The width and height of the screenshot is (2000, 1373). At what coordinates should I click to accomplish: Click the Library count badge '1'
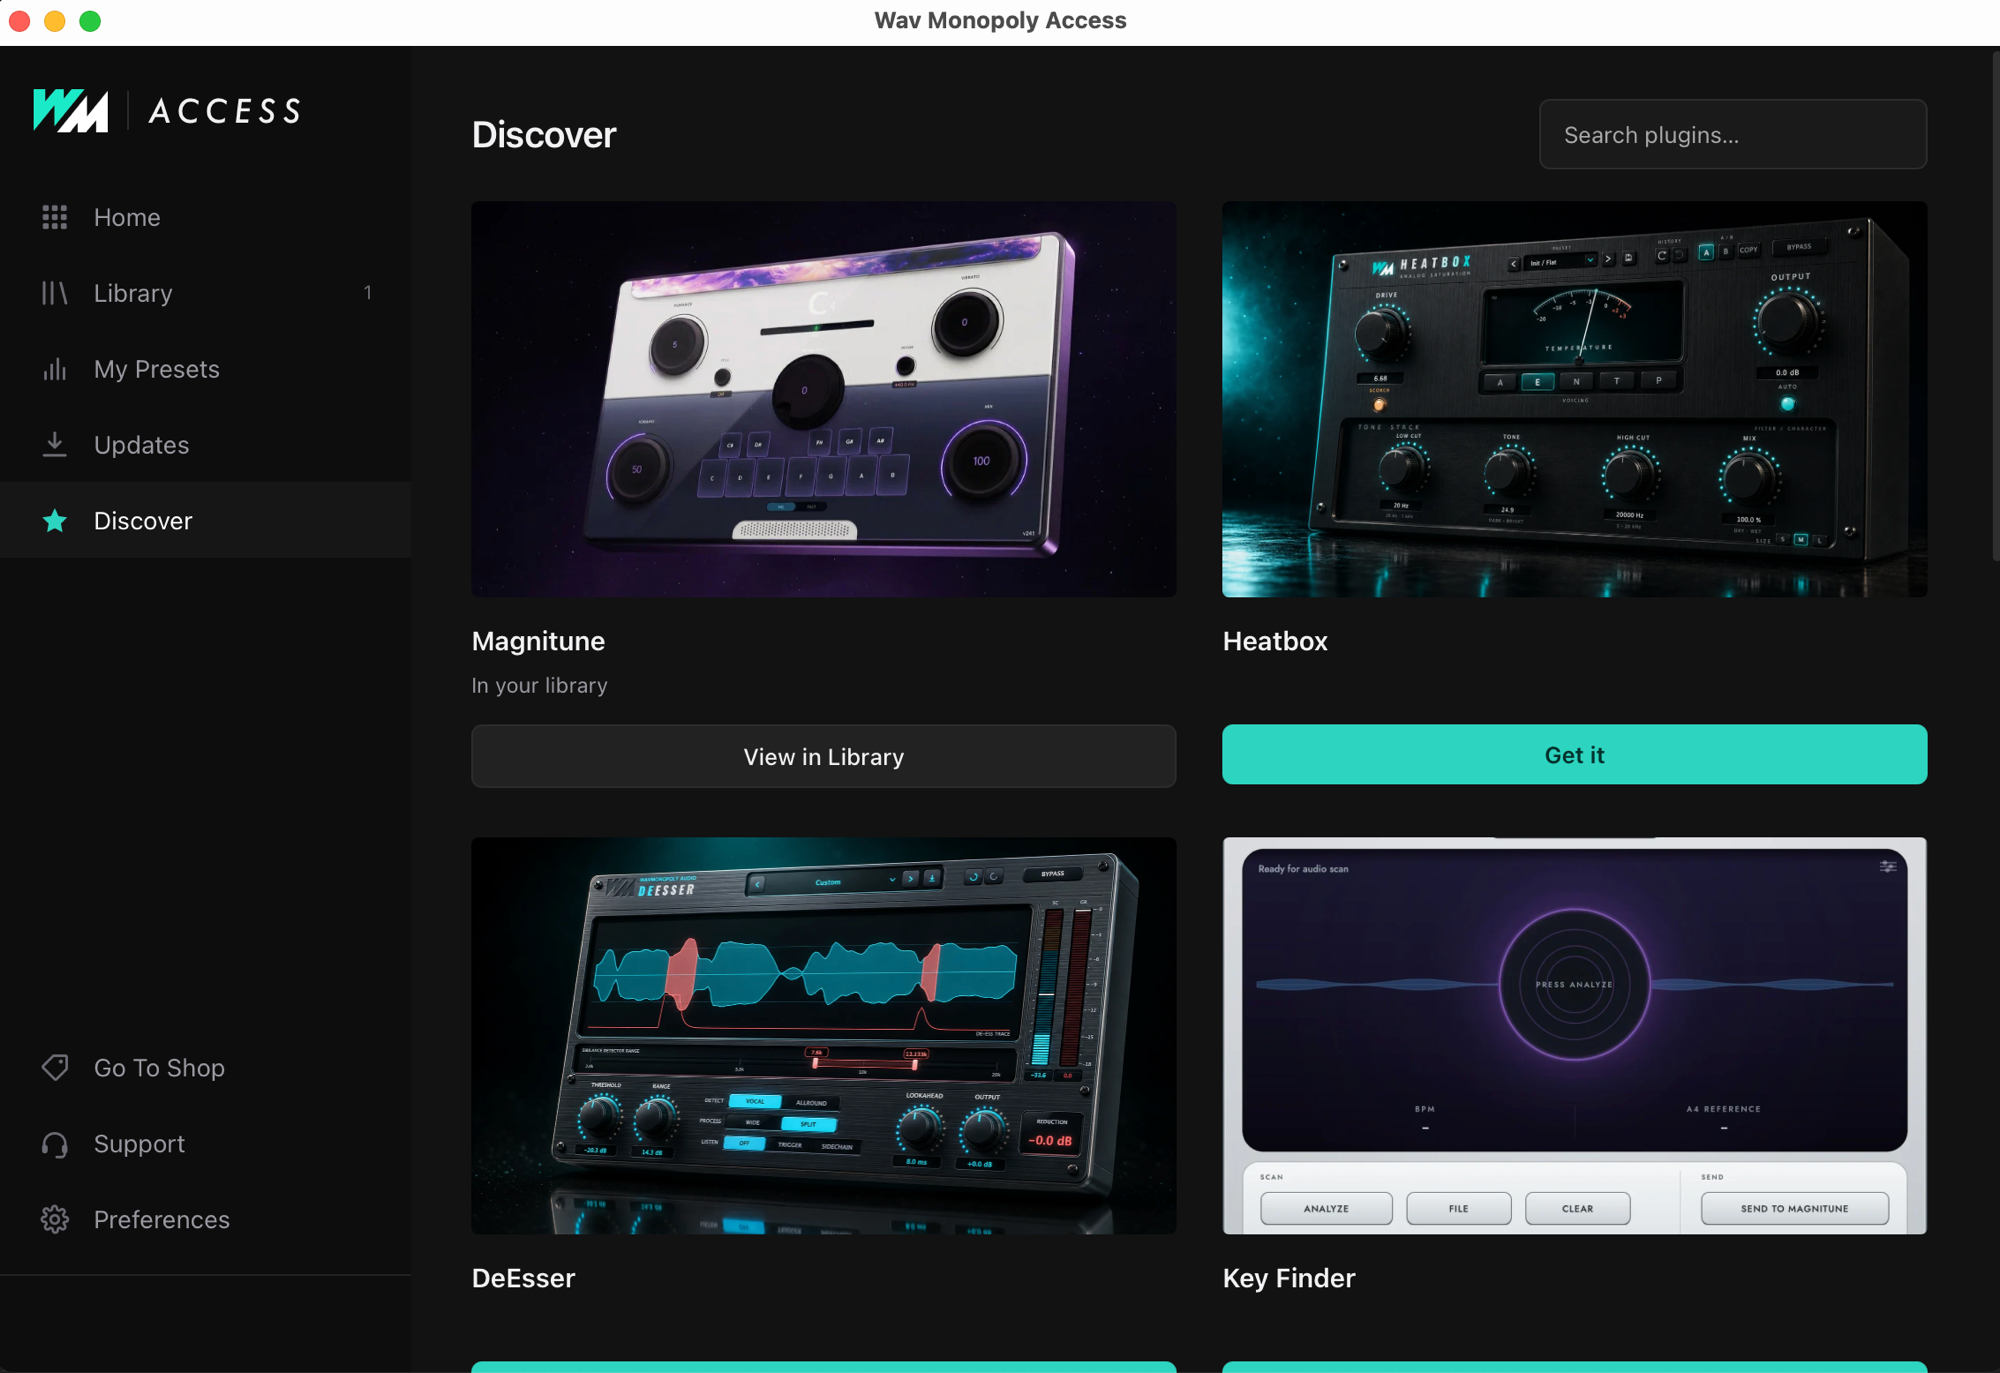pos(368,293)
